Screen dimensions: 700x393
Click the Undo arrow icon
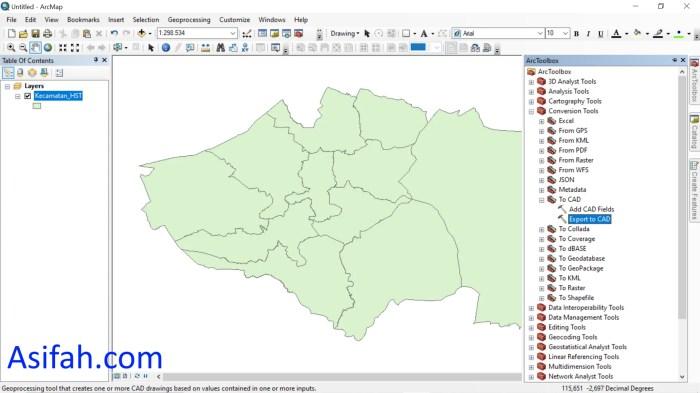(114, 33)
